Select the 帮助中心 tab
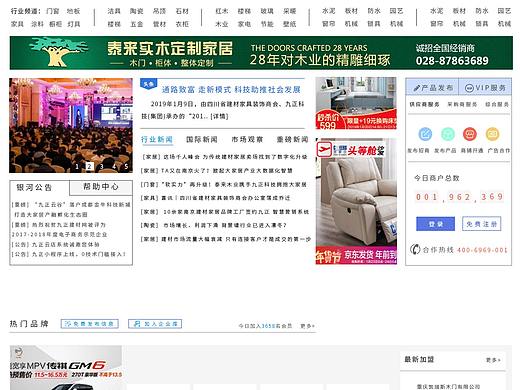This screenshot has width=520, height=390. pos(101,187)
